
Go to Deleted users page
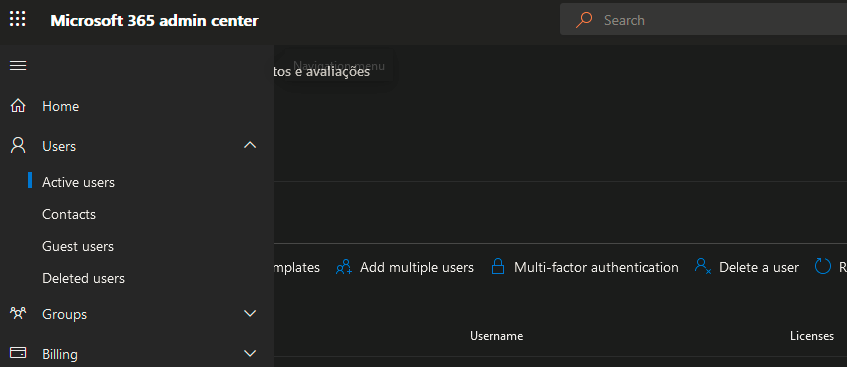point(83,278)
